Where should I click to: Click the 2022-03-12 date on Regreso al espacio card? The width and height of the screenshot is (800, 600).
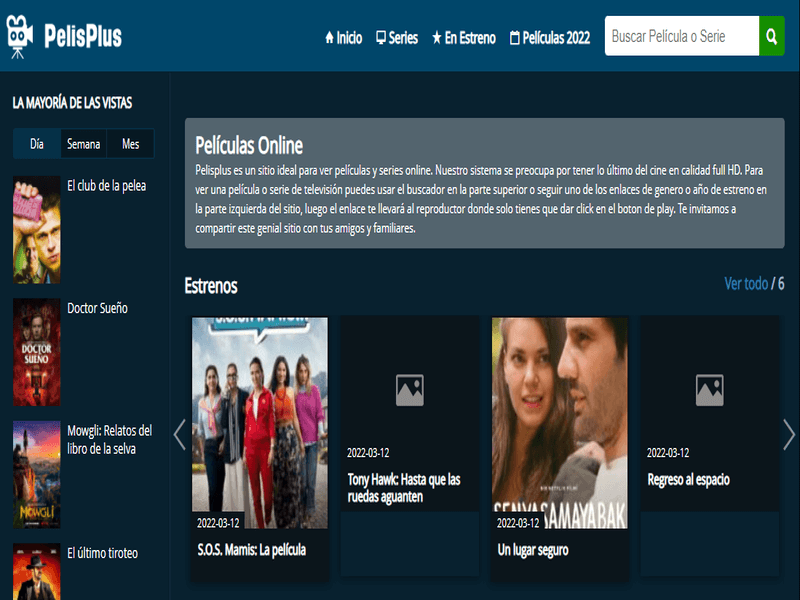(668, 453)
